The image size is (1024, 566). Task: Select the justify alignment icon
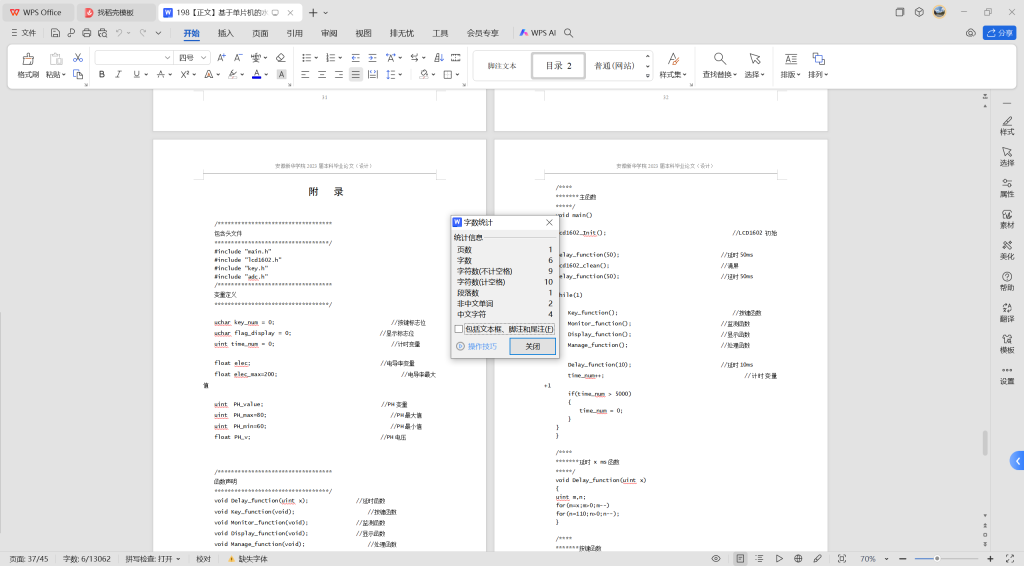355,74
